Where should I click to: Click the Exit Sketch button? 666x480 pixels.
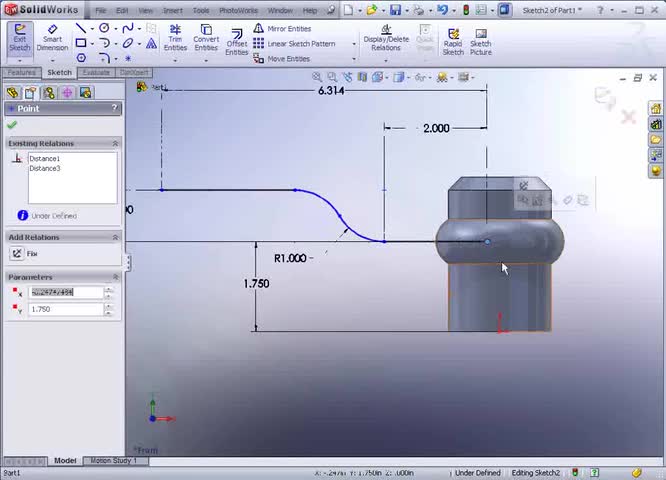[20, 37]
